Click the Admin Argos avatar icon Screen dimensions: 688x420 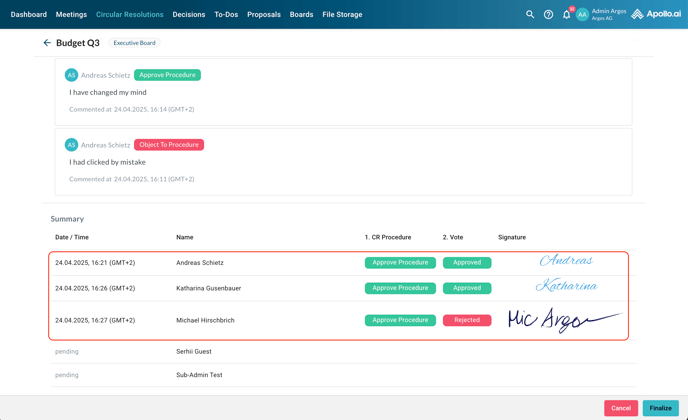[x=582, y=15]
